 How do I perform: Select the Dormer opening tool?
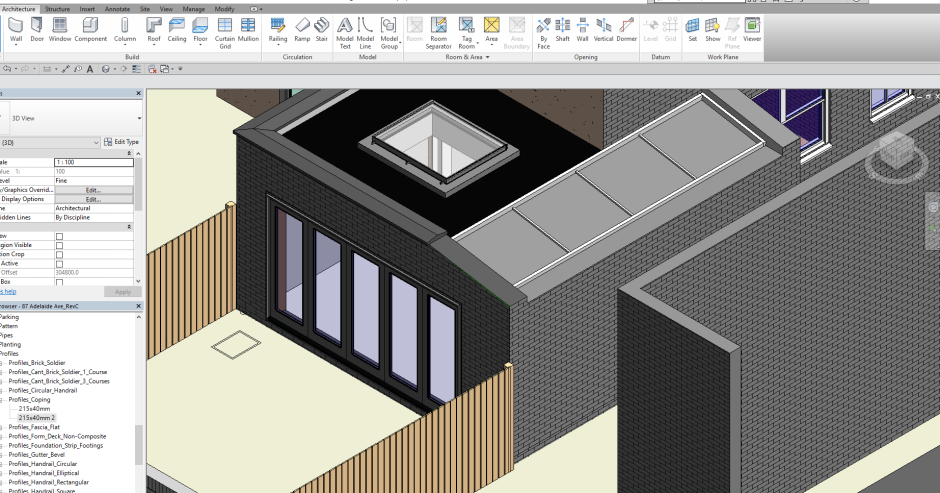coord(626,30)
